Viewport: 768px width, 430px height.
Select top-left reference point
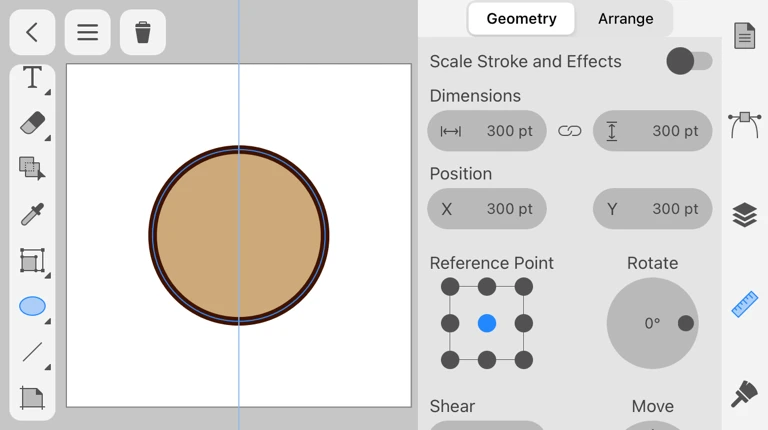pos(451,287)
